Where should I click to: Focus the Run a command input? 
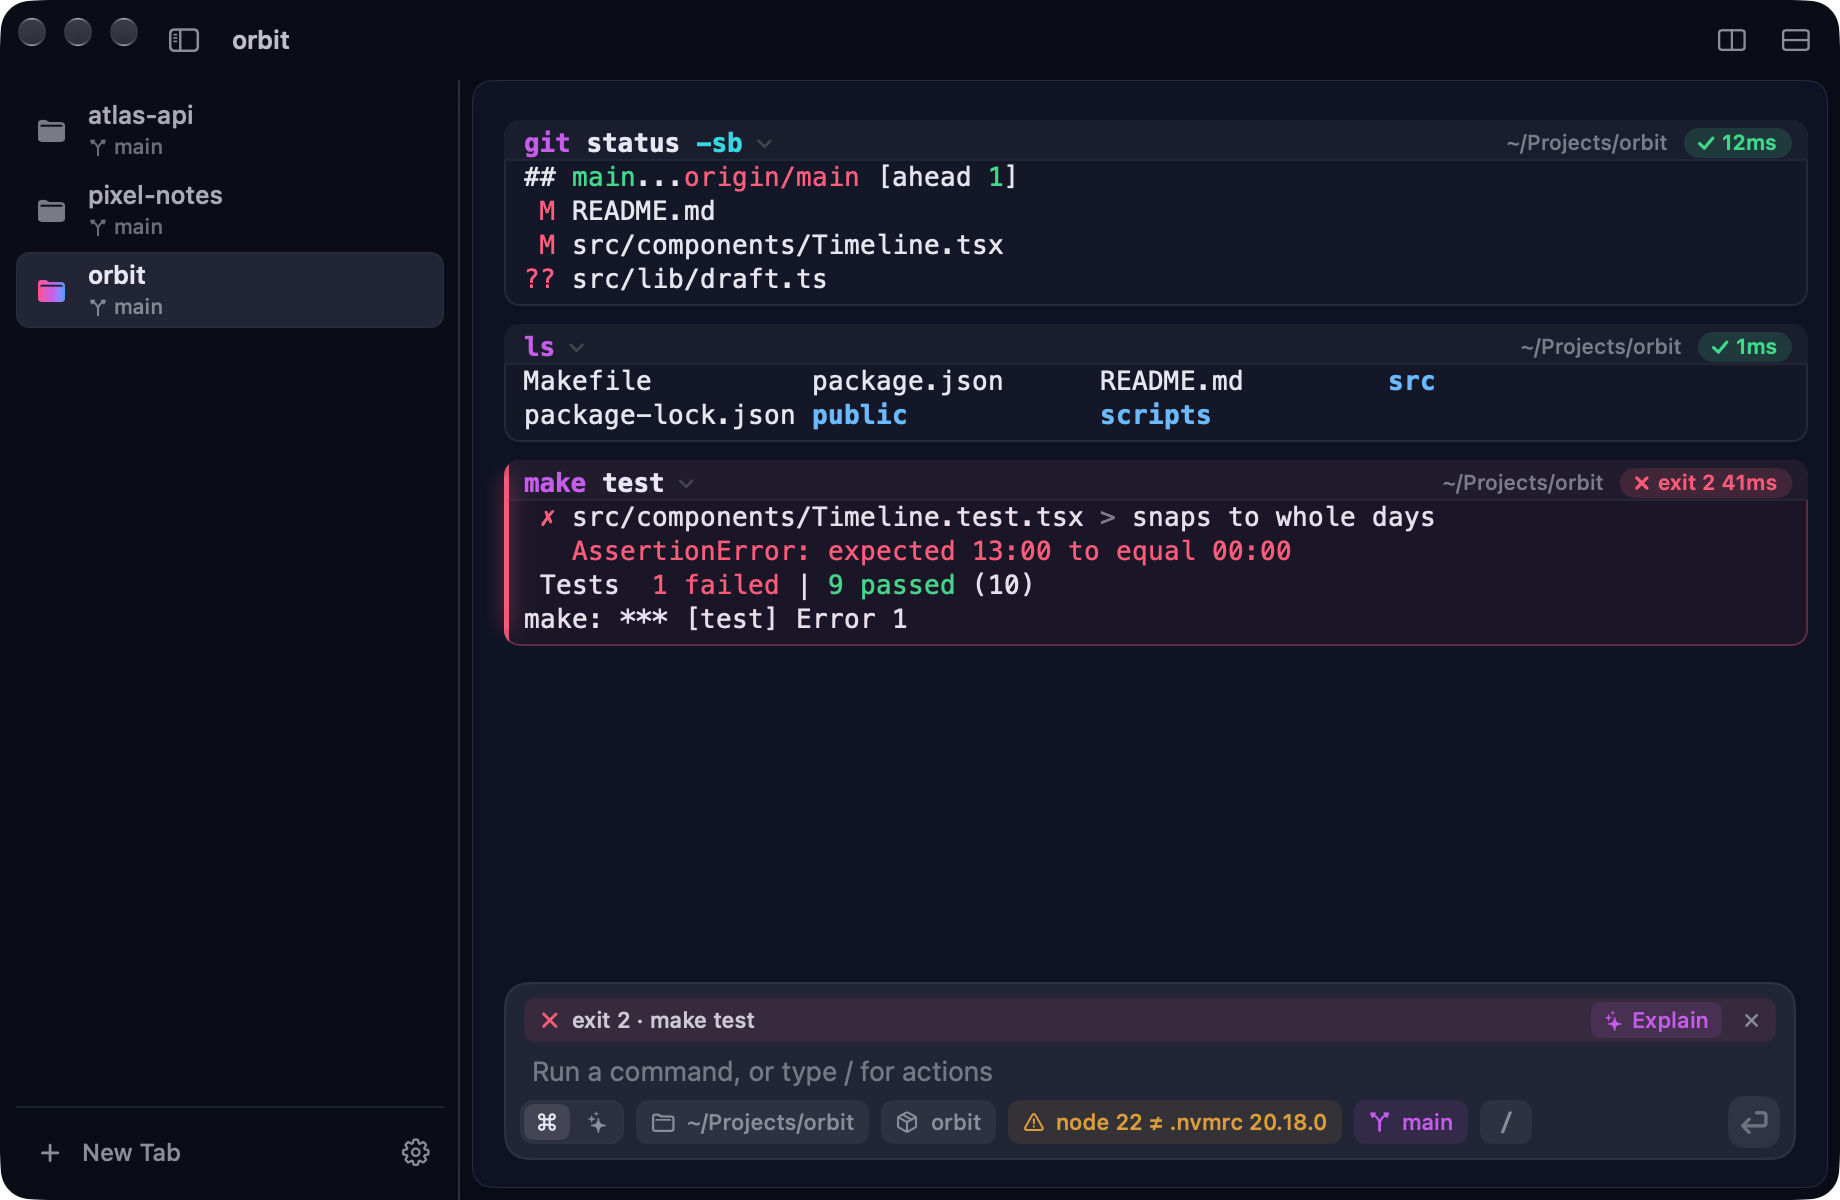pyautogui.click(x=1150, y=1072)
